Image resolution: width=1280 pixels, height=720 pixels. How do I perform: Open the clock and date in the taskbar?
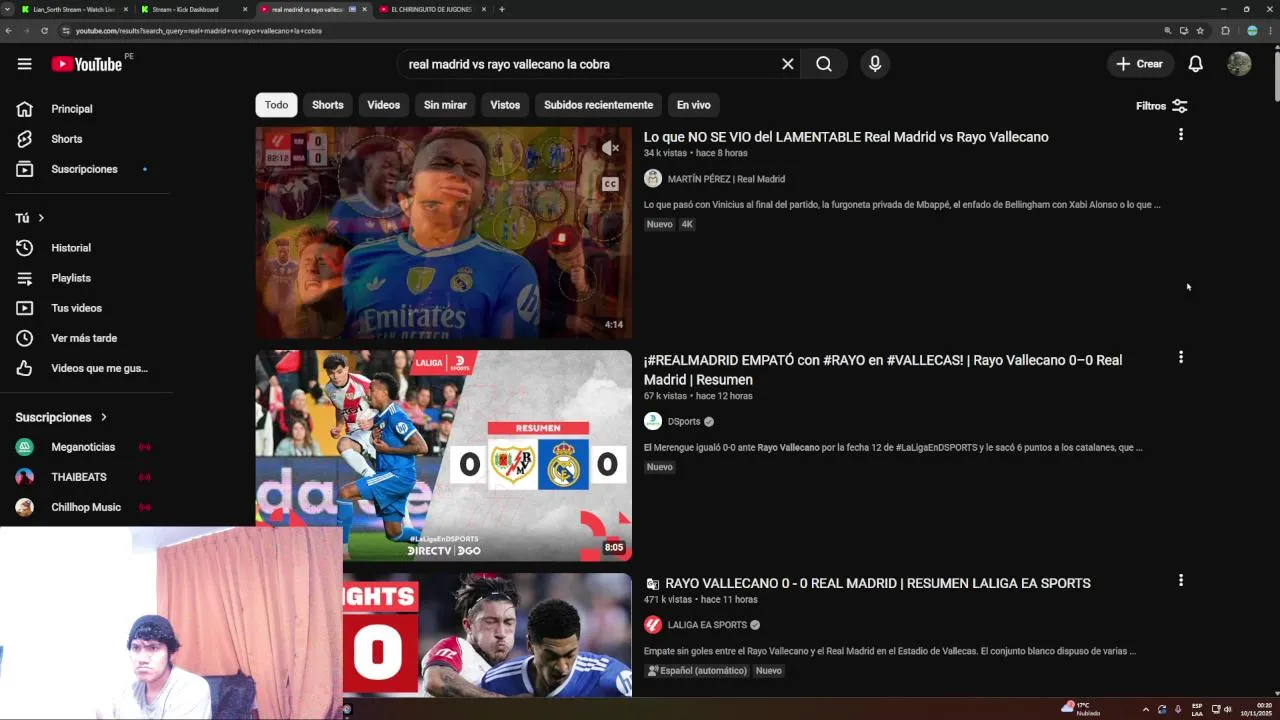click(x=1257, y=710)
